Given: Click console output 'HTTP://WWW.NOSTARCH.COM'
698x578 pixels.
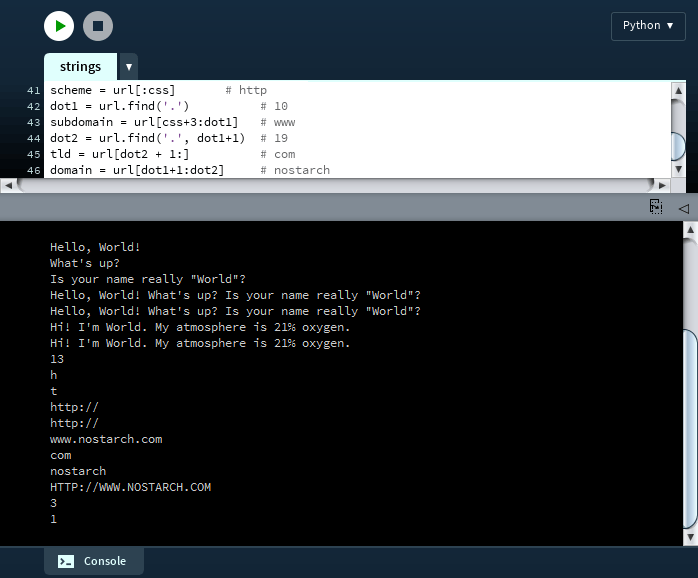Looking at the screenshot, I should (x=130, y=487).
